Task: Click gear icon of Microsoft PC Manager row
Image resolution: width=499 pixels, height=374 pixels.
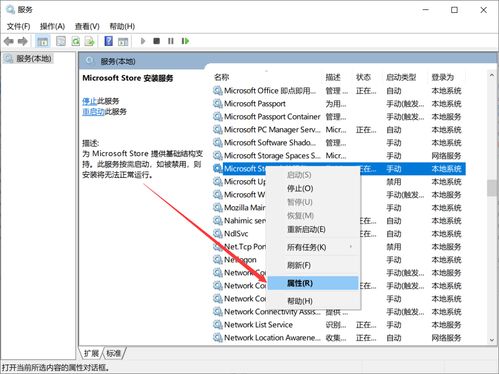Action: point(218,130)
